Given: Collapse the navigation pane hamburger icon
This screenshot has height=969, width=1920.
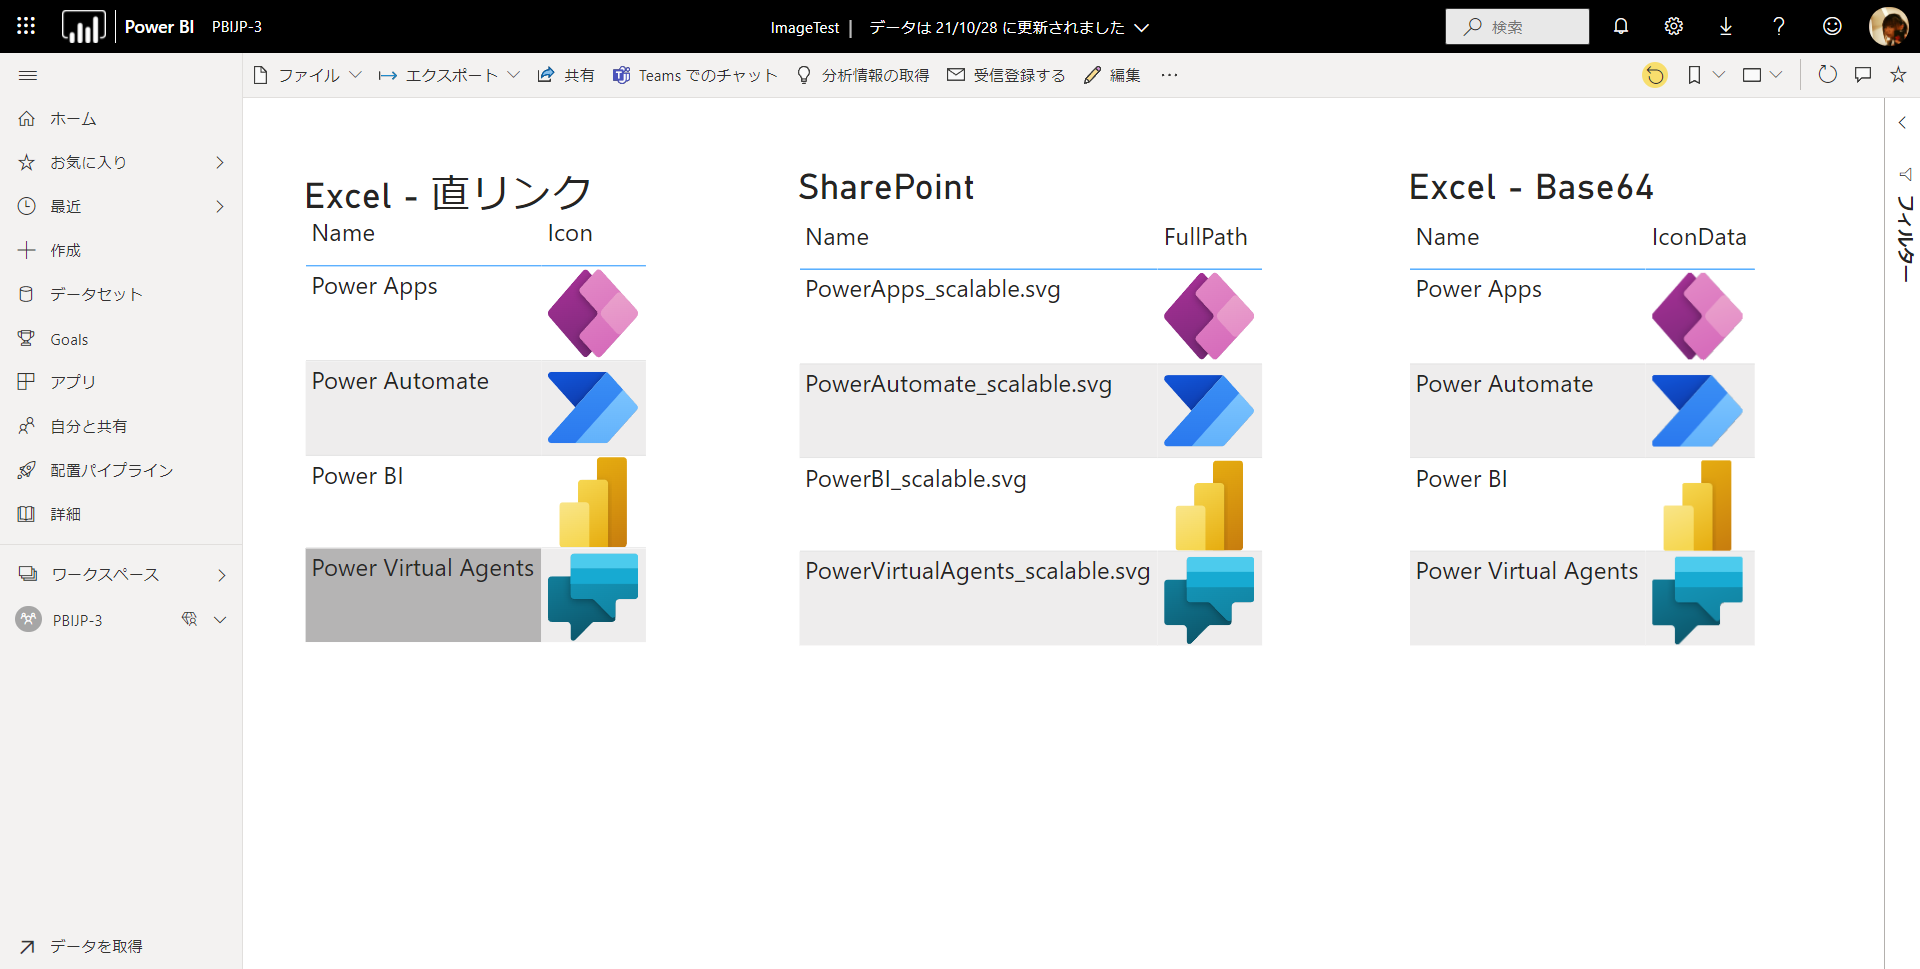Looking at the screenshot, I should 28,75.
